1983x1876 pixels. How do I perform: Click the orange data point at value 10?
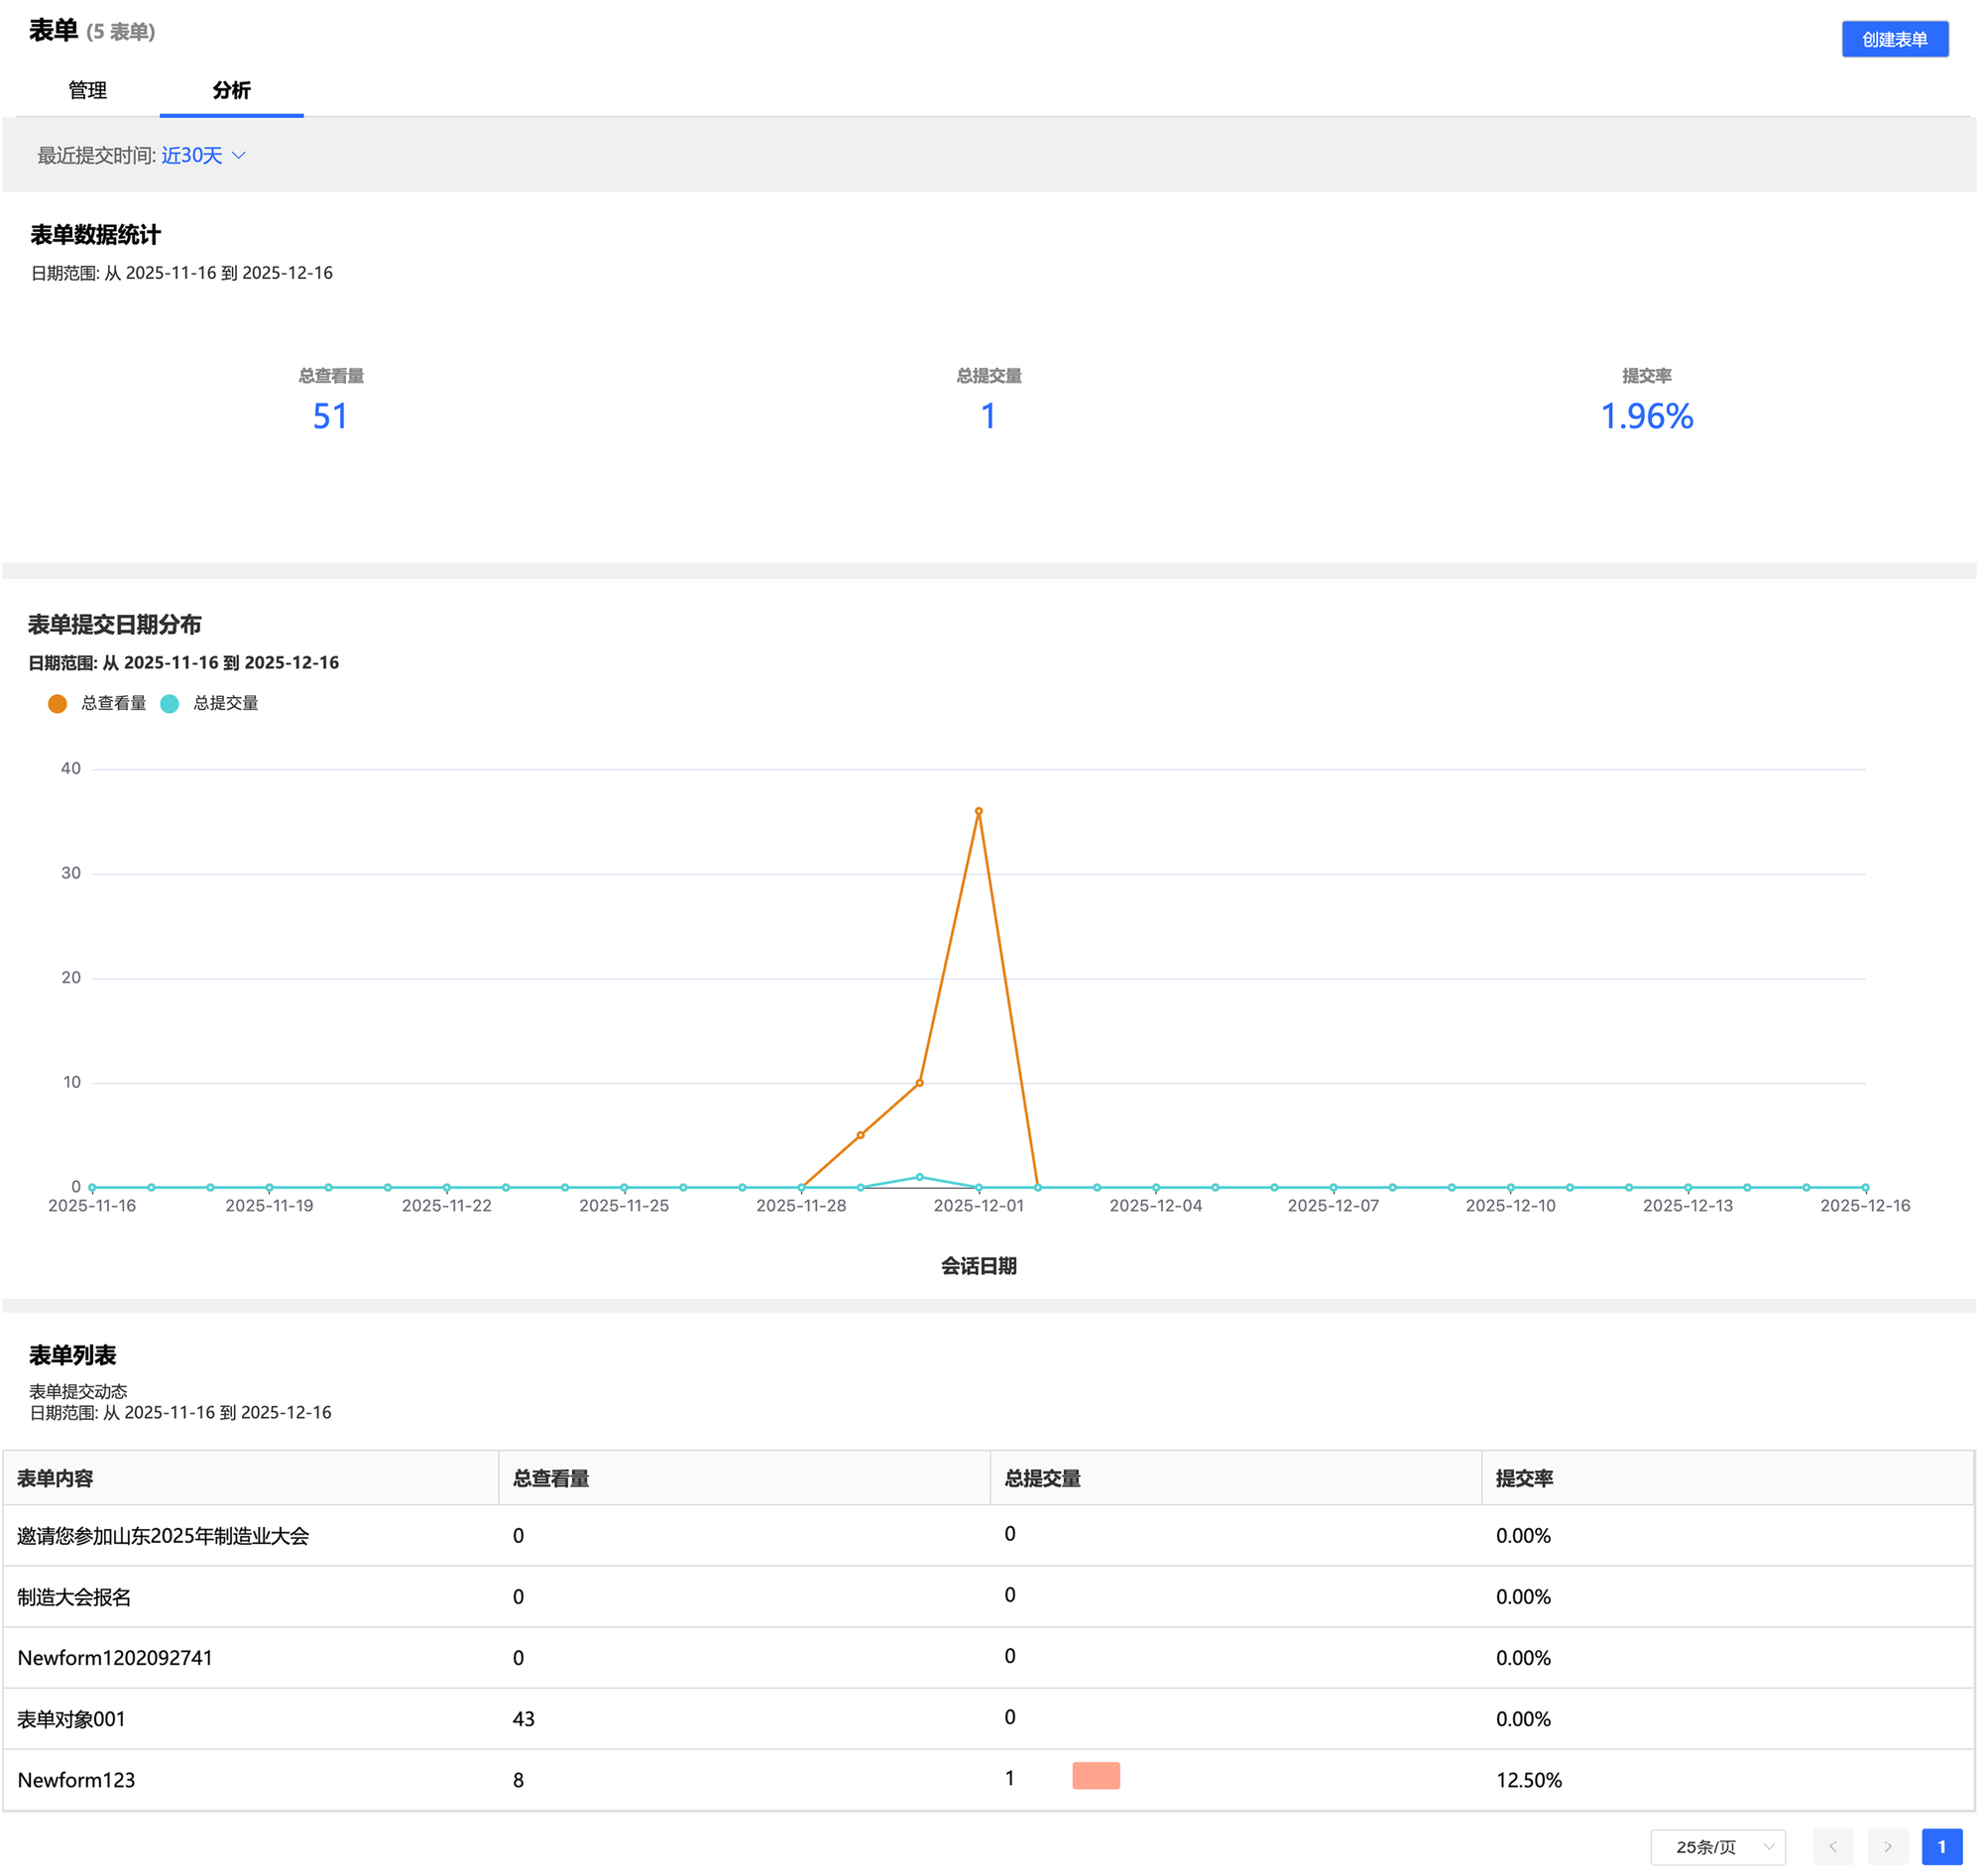click(x=919, y=1082)
